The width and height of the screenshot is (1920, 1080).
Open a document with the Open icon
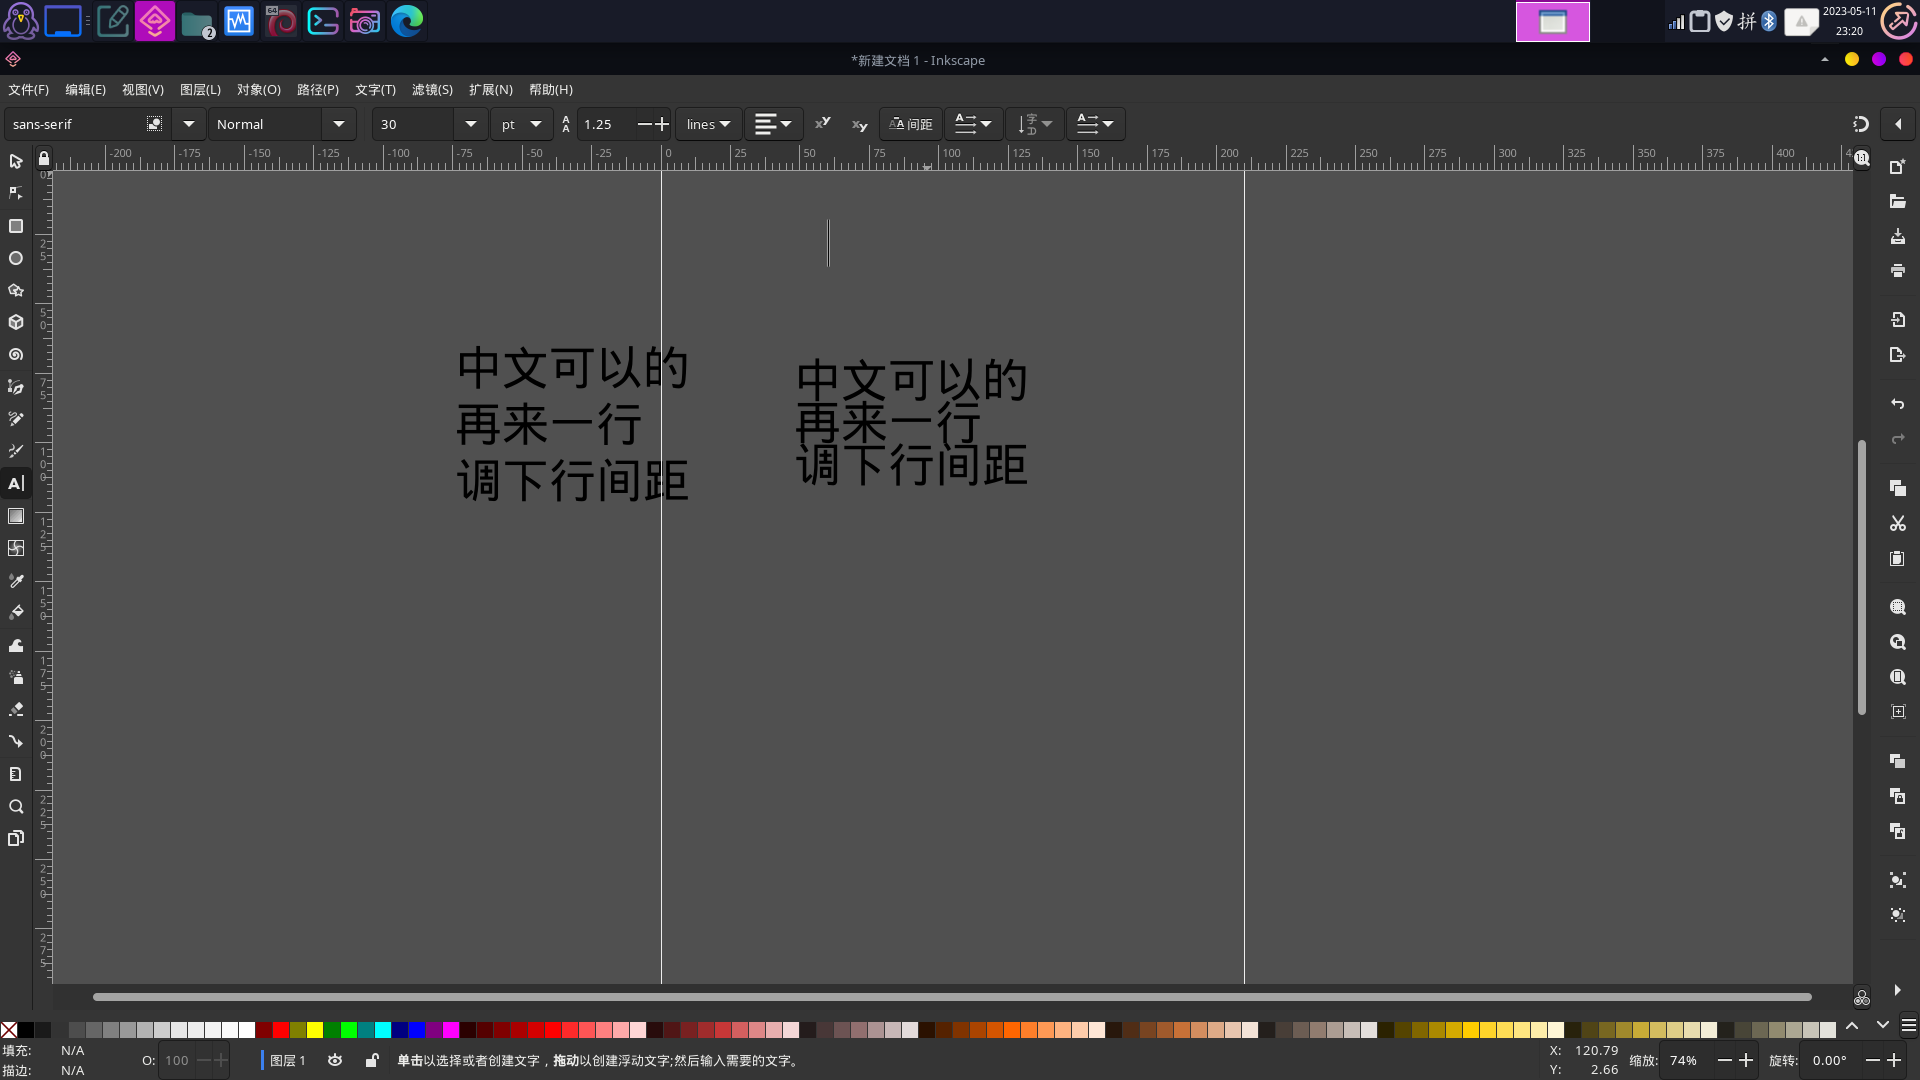pos(1897,201)
